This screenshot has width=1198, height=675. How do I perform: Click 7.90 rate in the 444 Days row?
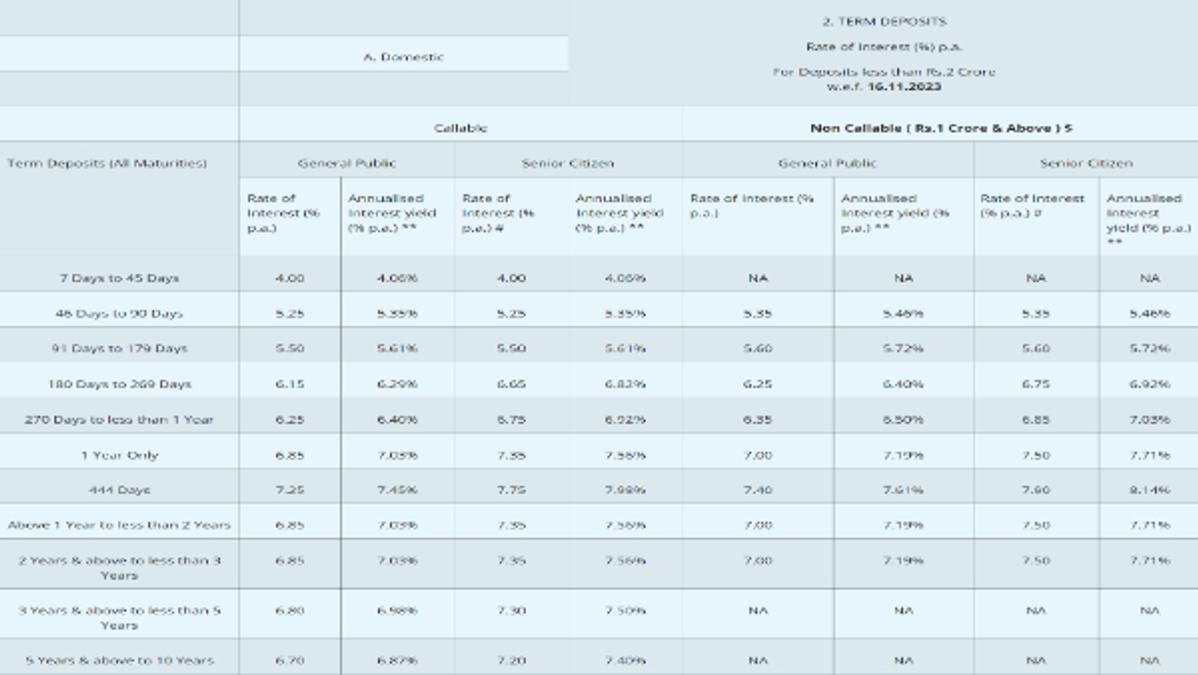(1035, 490)
